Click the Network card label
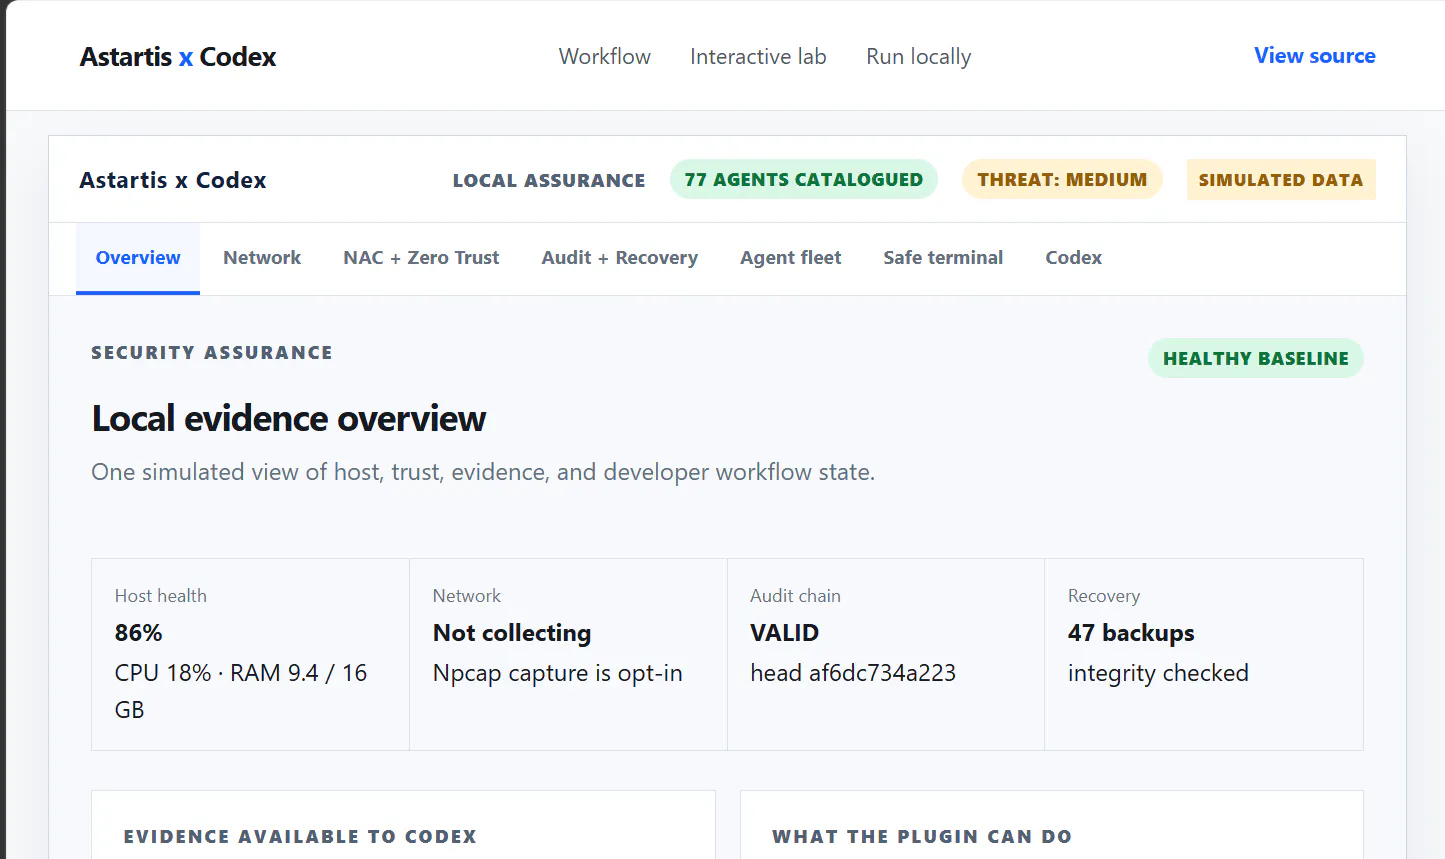Viewport: 1445px width, 859px height. [x=467, y=596]
